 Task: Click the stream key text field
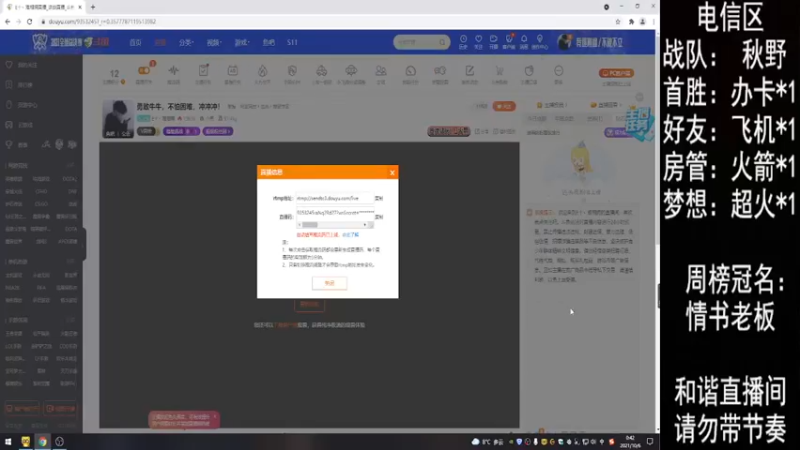[335, 212]
